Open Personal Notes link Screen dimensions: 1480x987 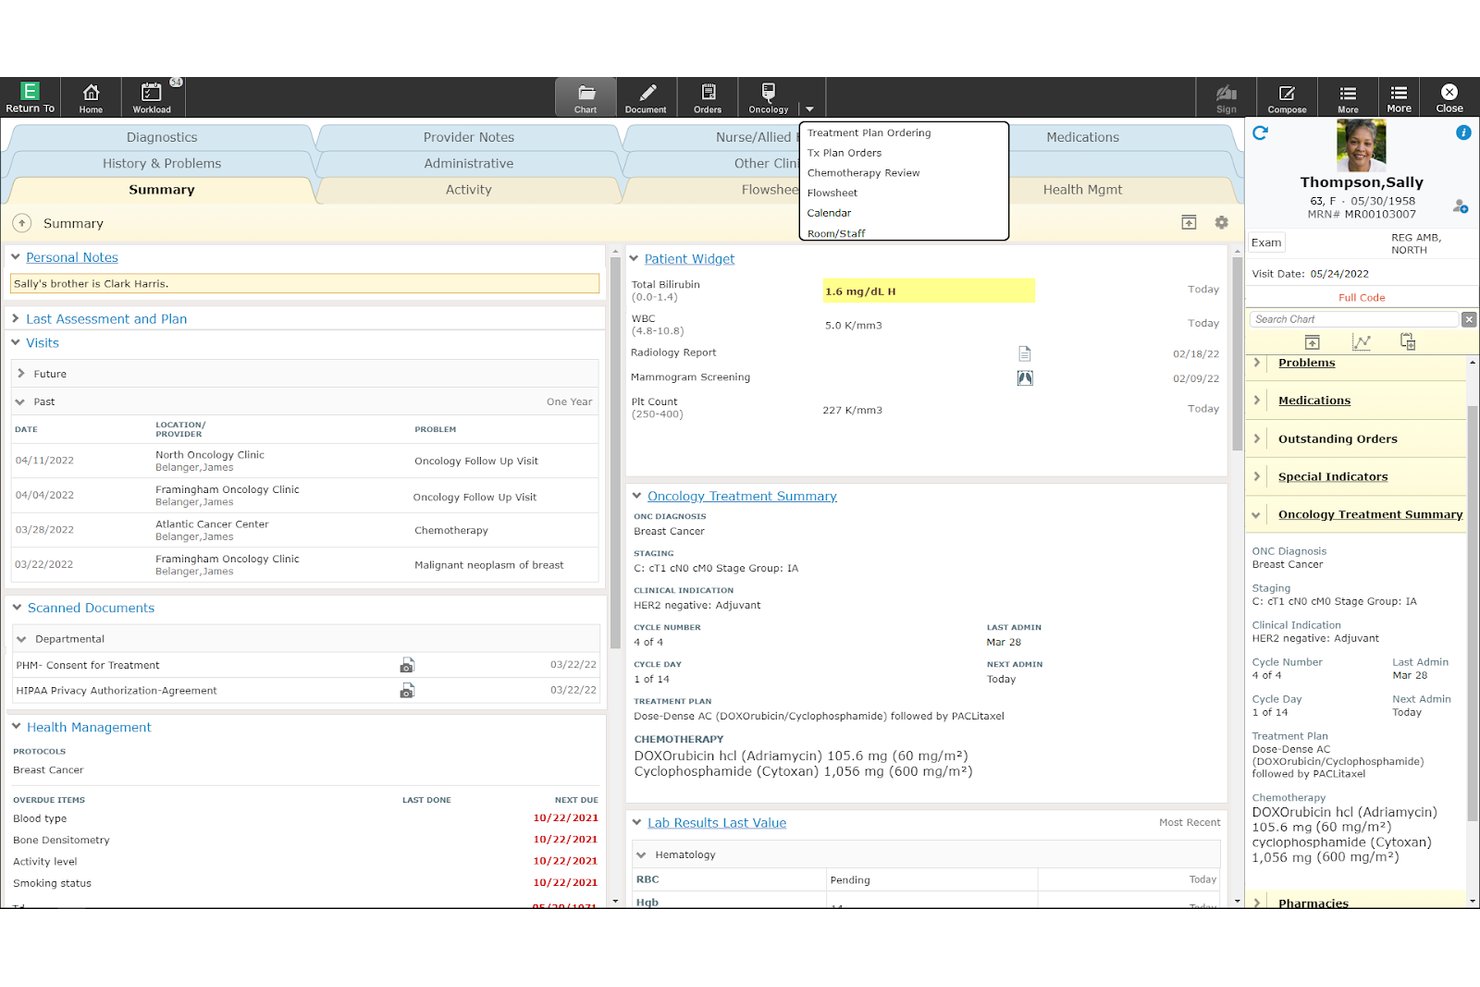point(72,257)
